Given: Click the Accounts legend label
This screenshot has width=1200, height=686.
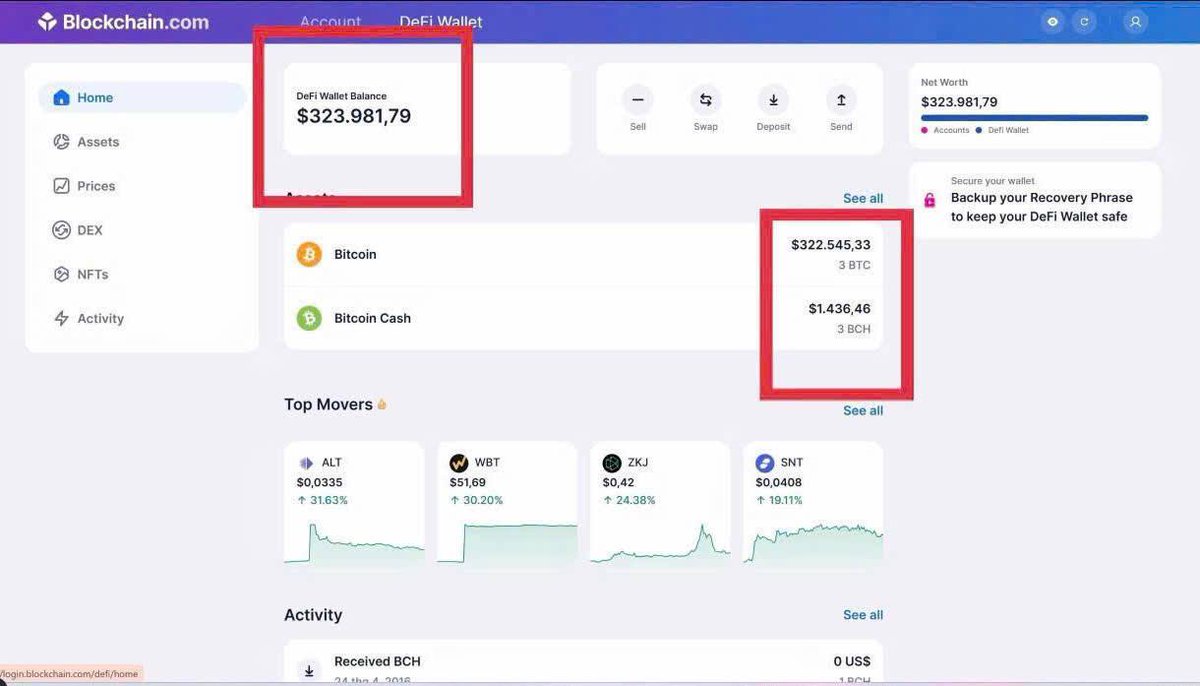Looking at the screenshot, I should coord(951,130).
